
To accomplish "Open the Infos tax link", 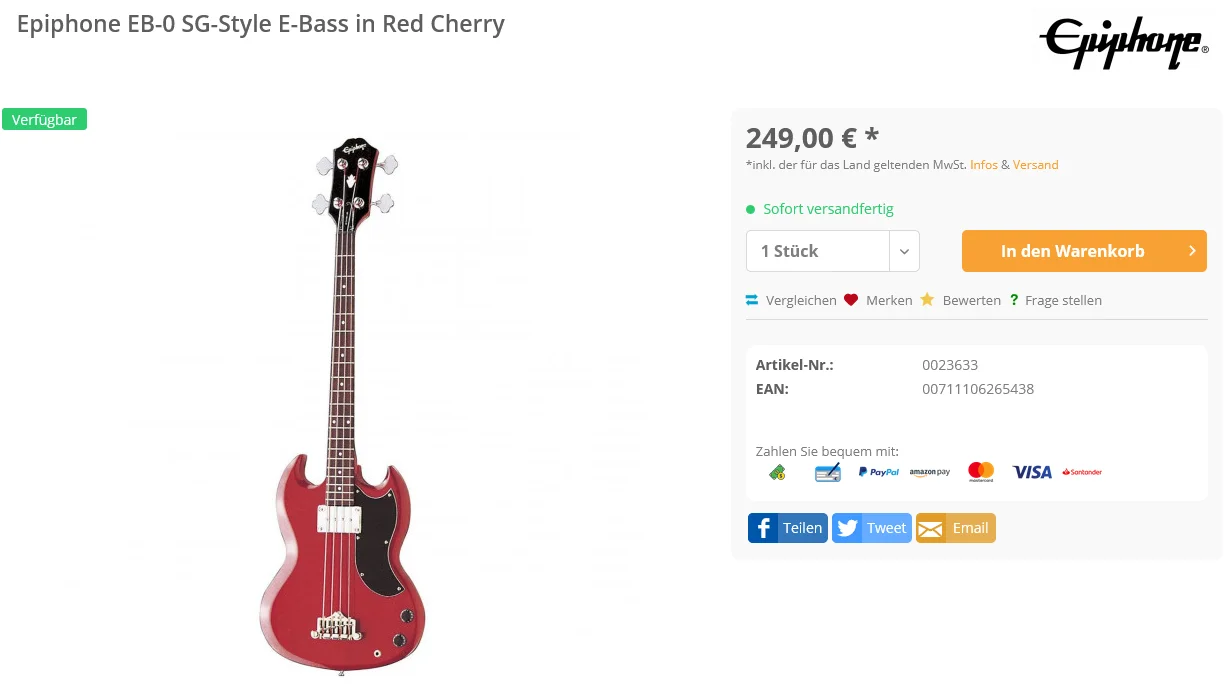I will (984, 165).
